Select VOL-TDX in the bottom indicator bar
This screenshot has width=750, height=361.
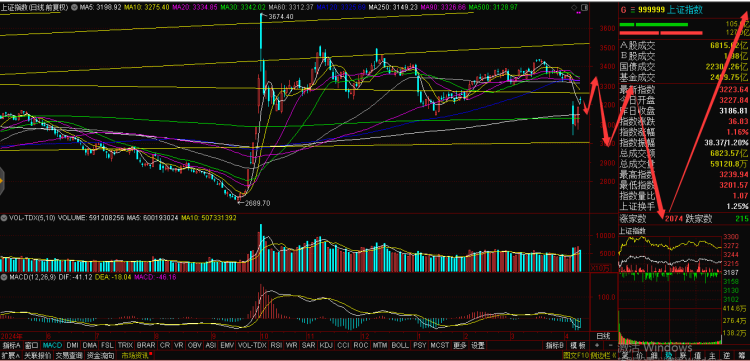[252, 345]
